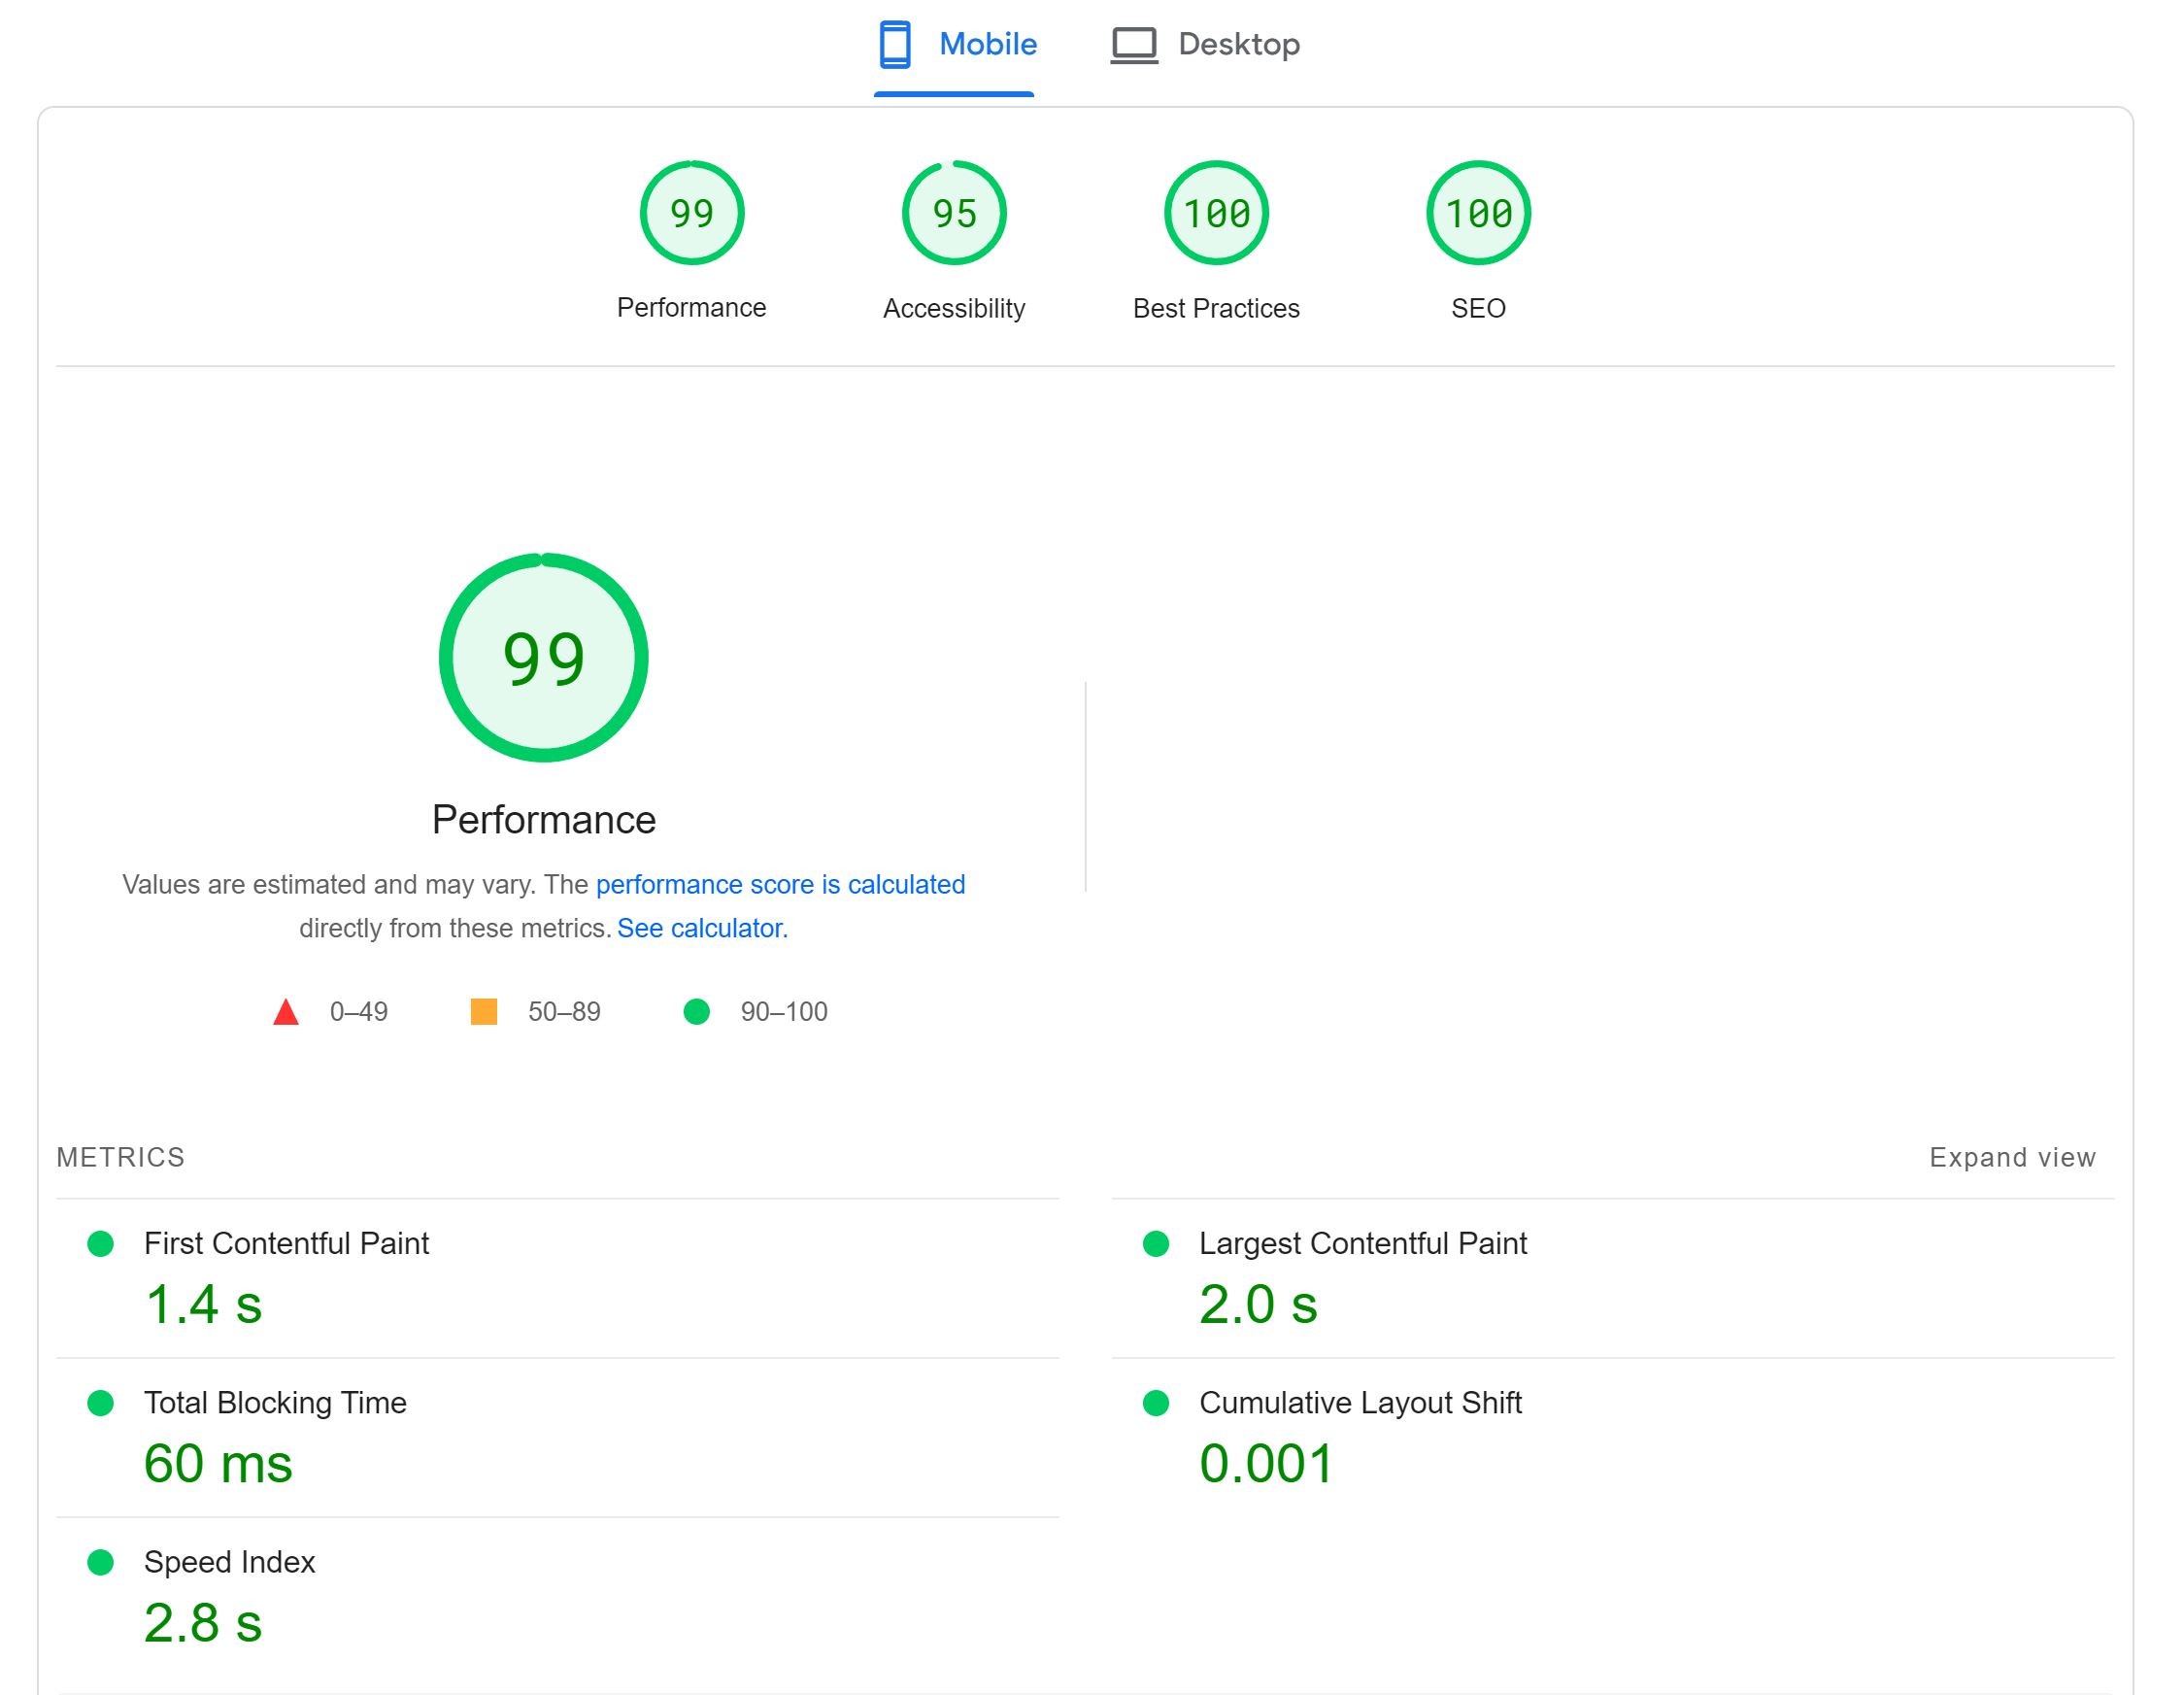The image size is (2184, 1695).
Task: Click the large 'Performance' heading text
Action: click(544, 820)
